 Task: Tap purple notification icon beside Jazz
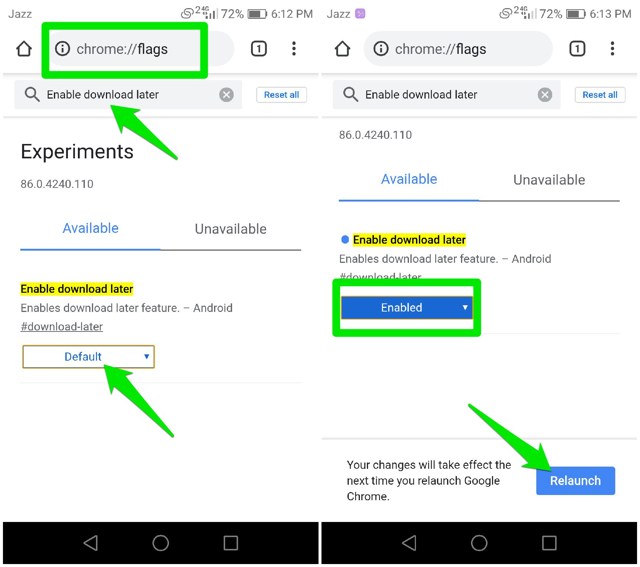coord(360,14)
